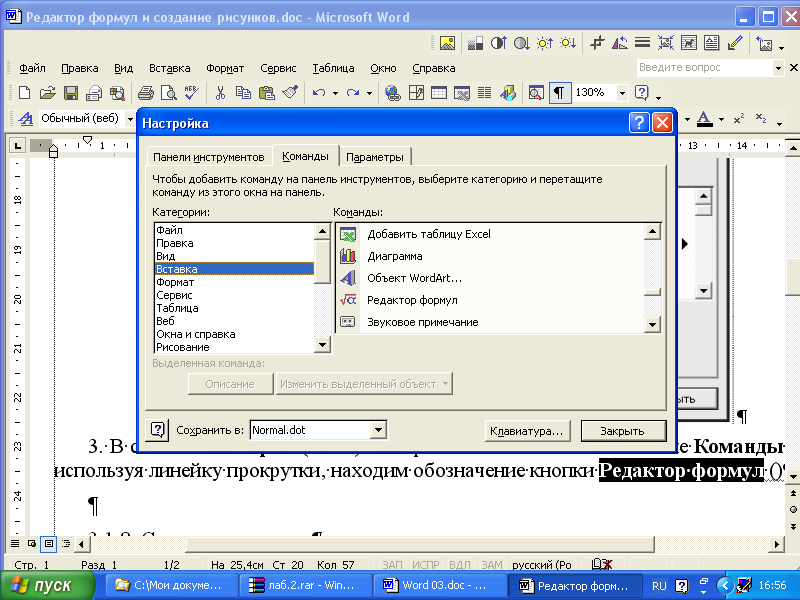Click the More Contrast icon
Viewport: 800px width, 600px height.
point(498,43)
